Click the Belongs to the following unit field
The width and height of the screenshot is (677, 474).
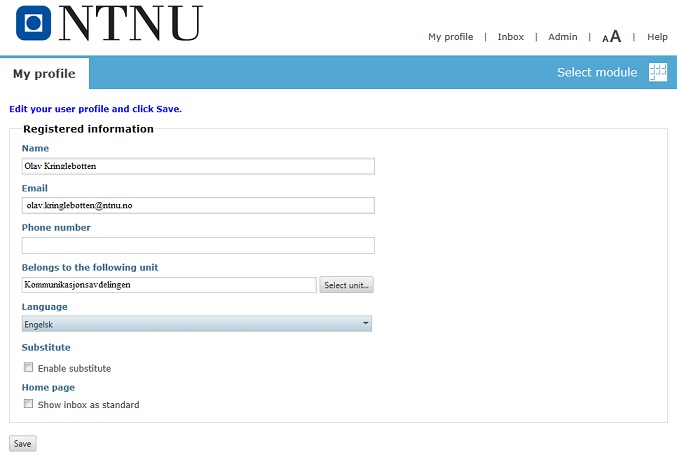169,285
